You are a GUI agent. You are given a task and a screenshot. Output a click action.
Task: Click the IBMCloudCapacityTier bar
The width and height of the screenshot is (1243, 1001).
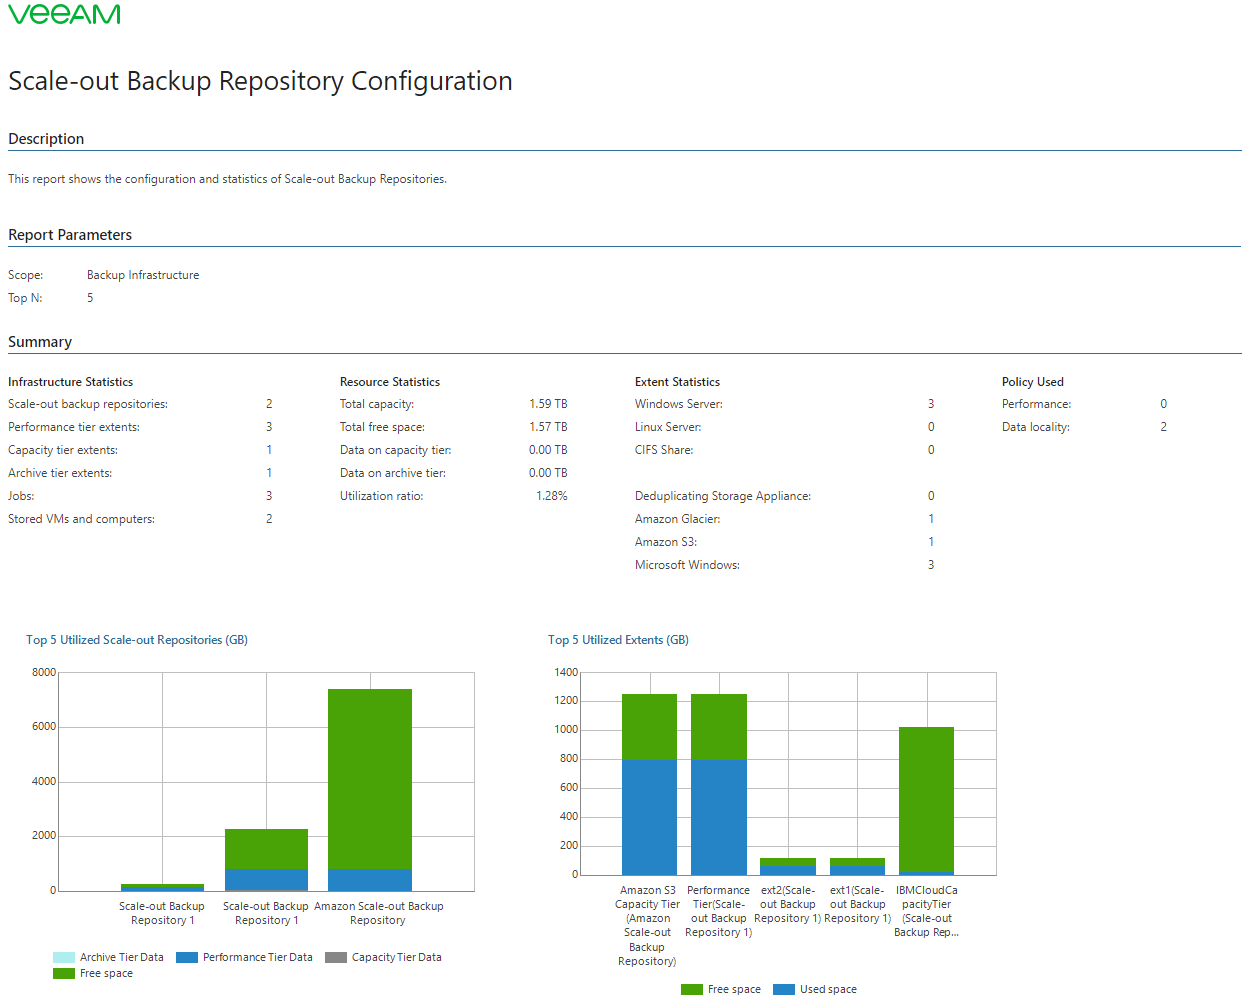coord(926,801)
